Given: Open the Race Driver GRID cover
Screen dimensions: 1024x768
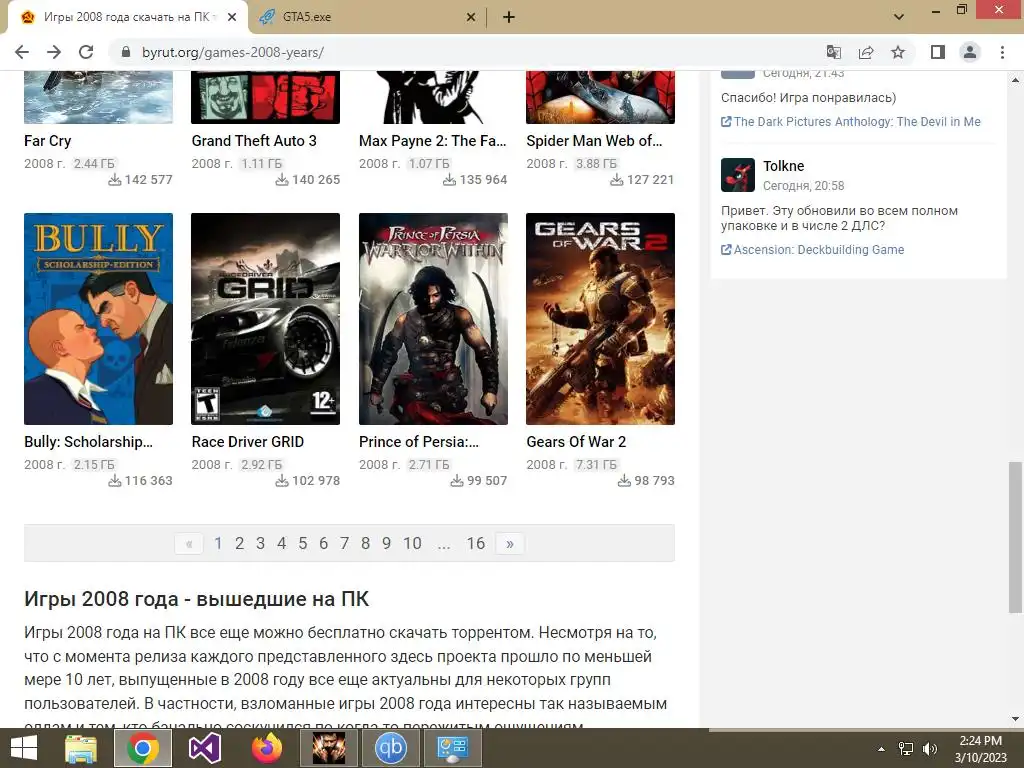Looking at the screenshot, I should (x=266, y=319).
